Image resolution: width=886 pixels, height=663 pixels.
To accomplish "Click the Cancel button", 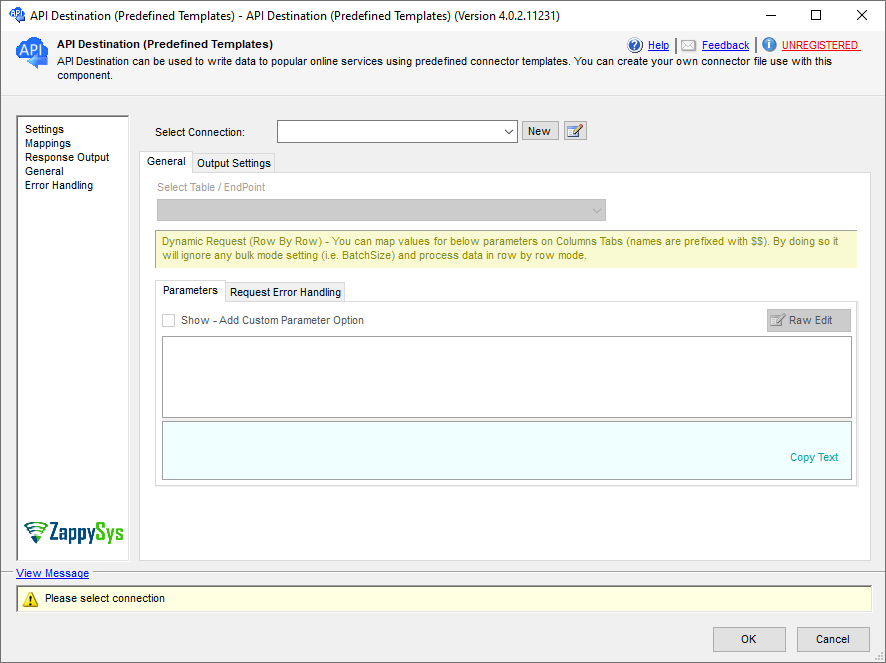I will tap(833, 639).
